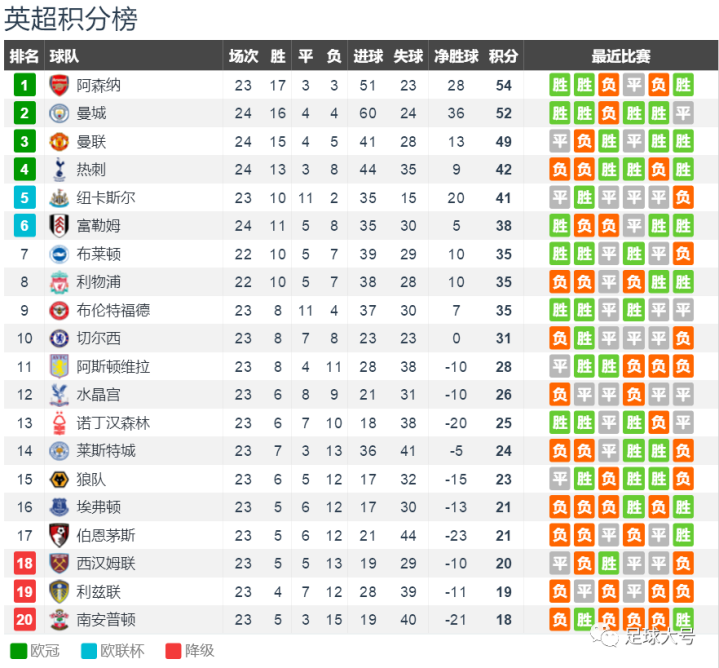This screenshot has width=719, height=668.
Task: Open team name 阿森纳
Action: (x=99, y=85)
